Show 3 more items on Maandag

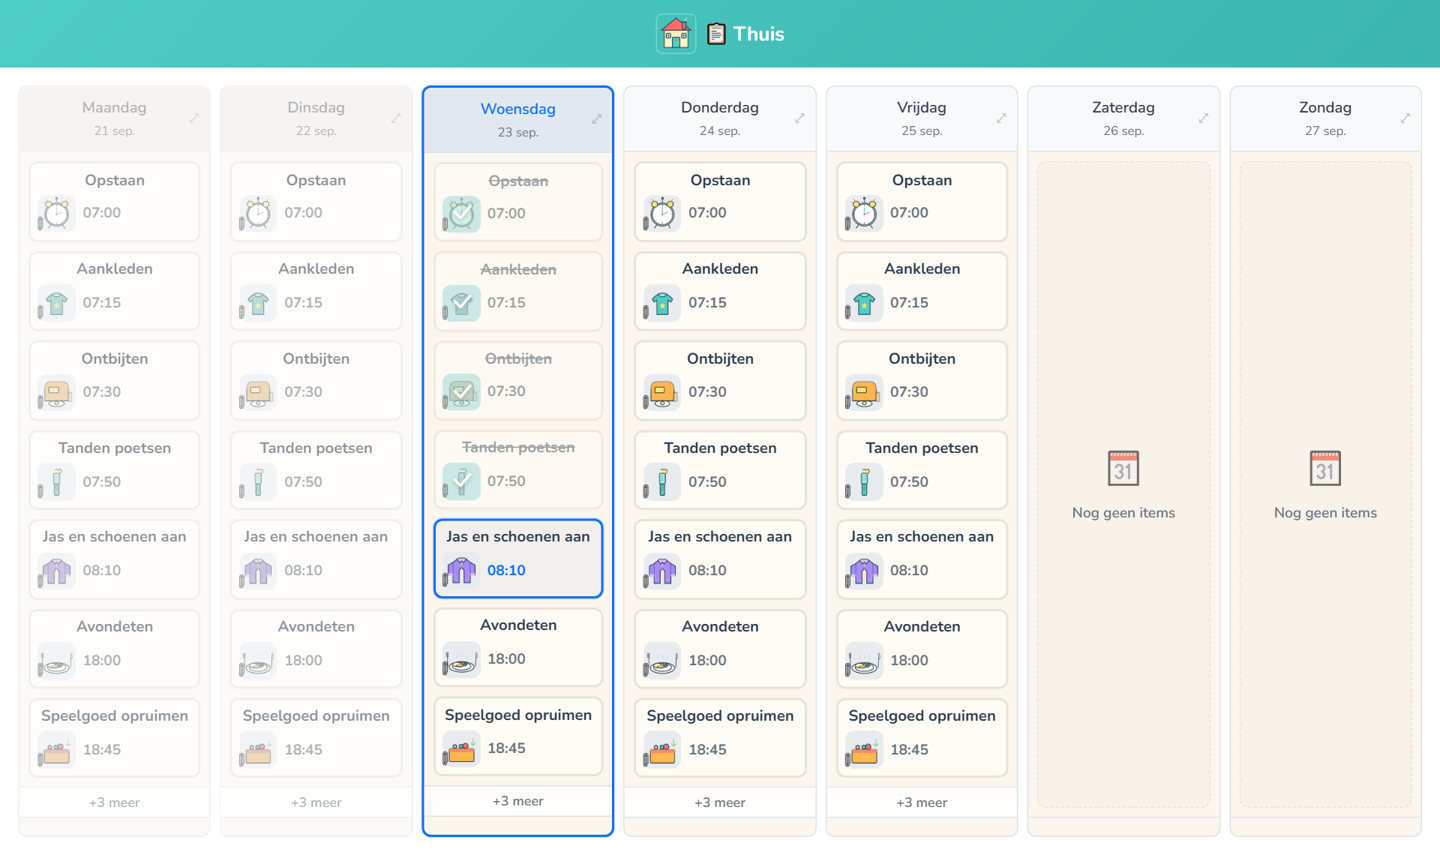pos(114,802)
